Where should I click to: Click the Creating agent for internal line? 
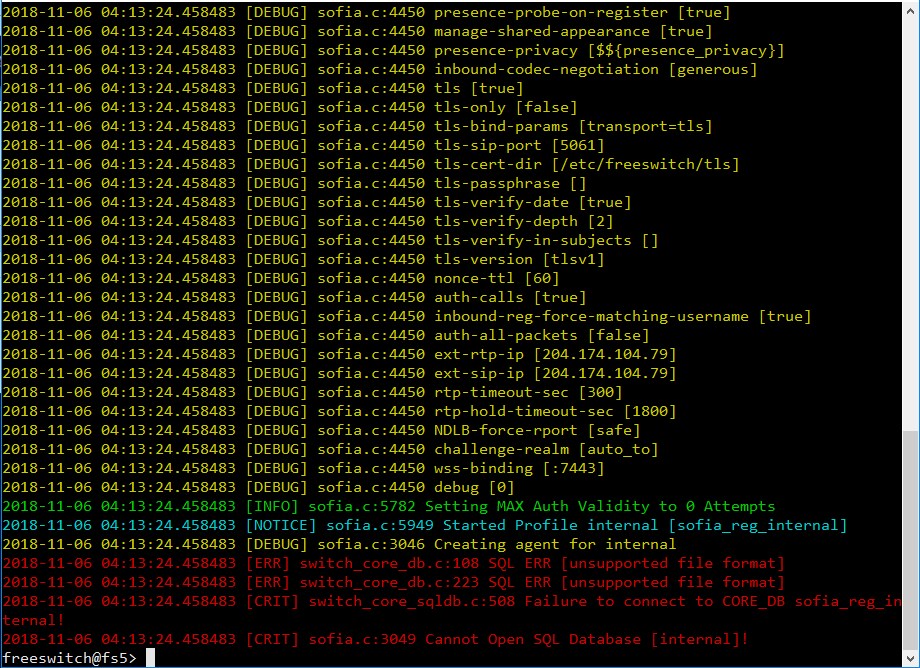(400, 543)
